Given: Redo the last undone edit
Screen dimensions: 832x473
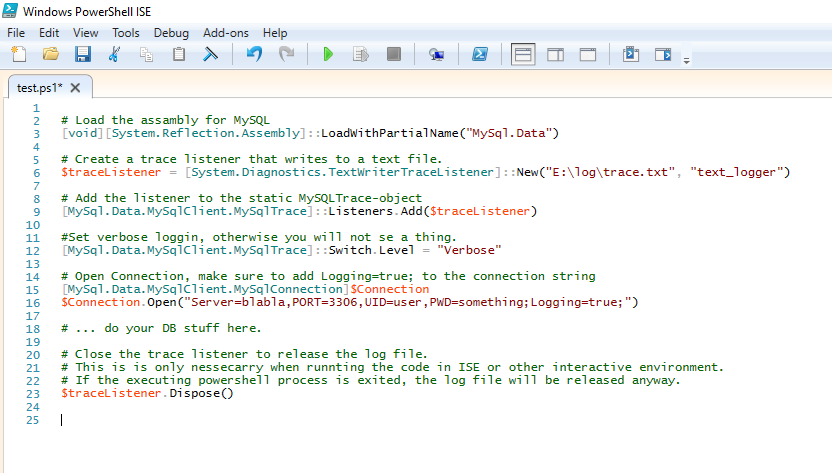Looking at the screenshot, I should point(287,54).
